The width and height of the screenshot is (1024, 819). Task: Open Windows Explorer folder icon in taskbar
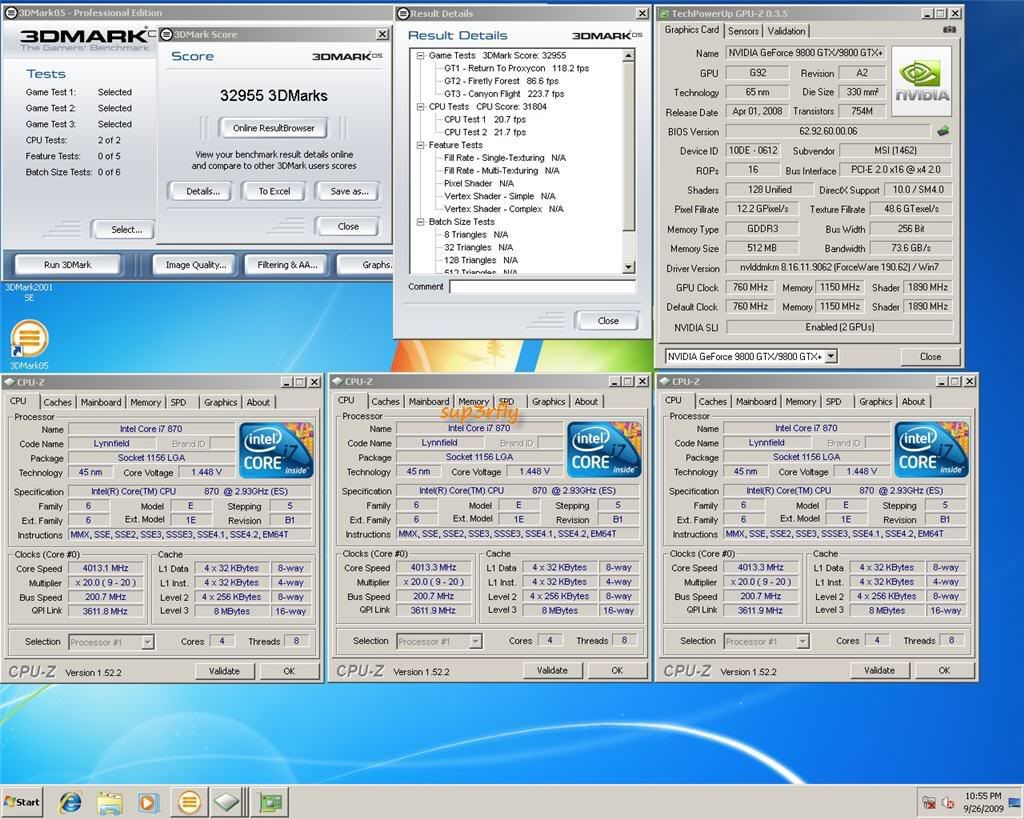[110, 801]
